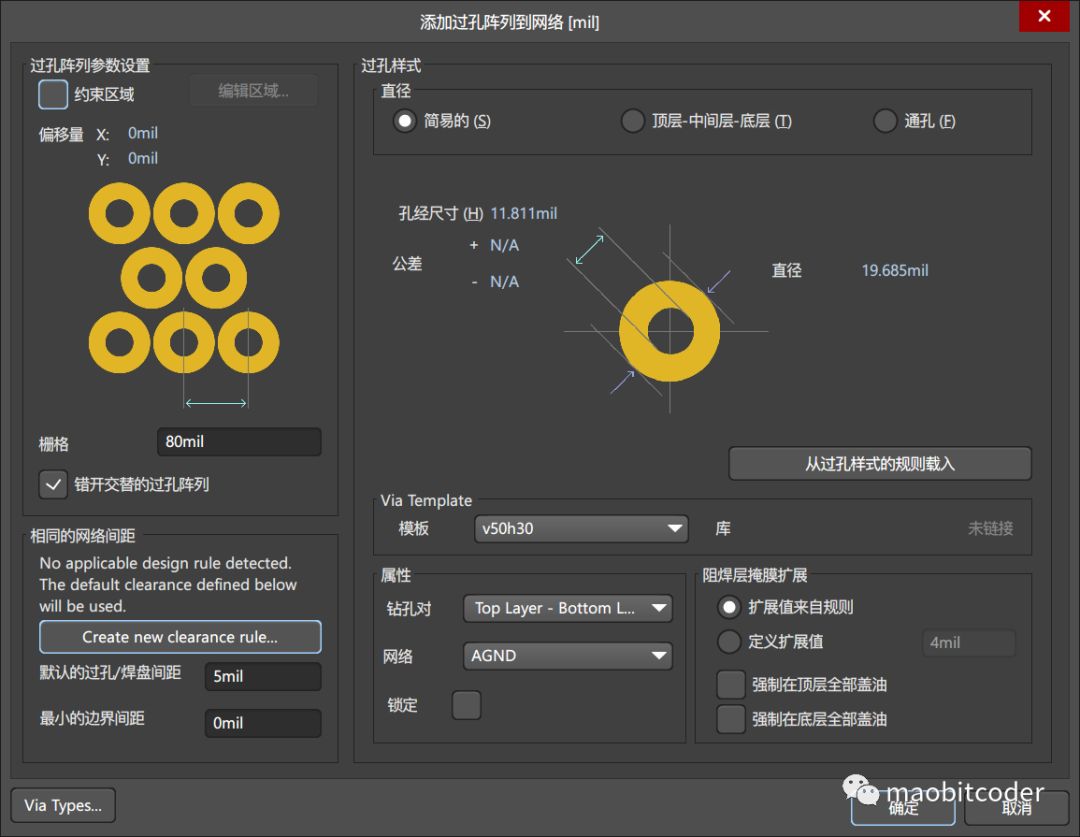Viewport: 1080px width, 837px height.
Task: Enable 强制在顶层全部盖油 checkbox
Action: 731,685
